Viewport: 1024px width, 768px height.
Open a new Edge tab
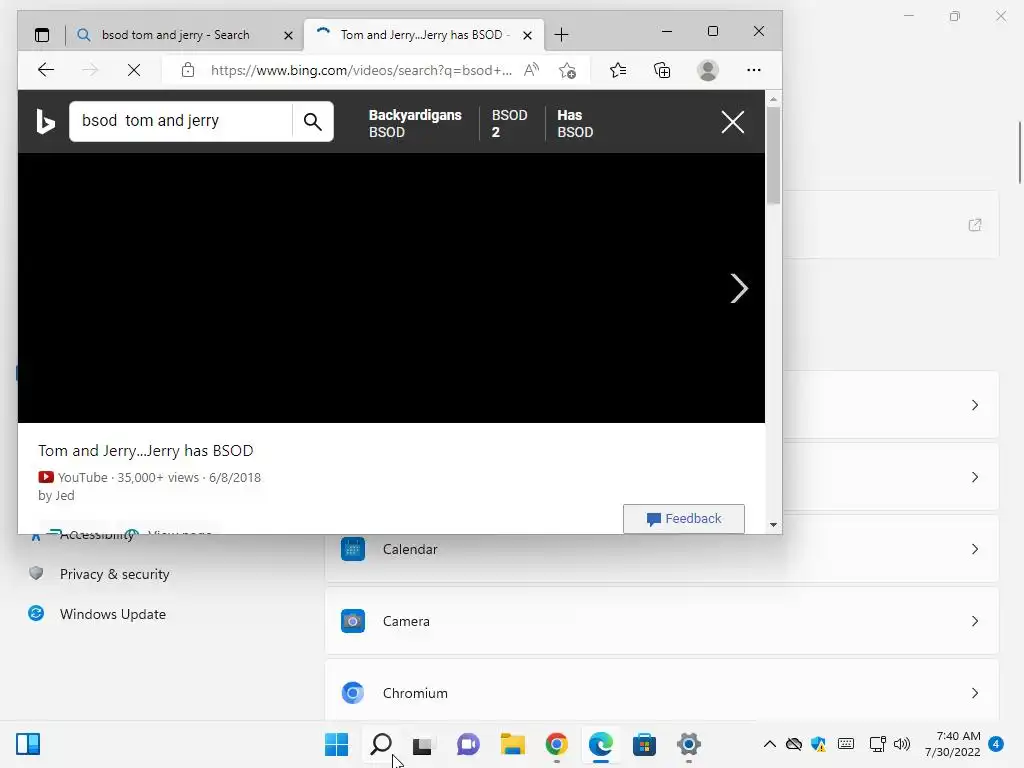561,35
